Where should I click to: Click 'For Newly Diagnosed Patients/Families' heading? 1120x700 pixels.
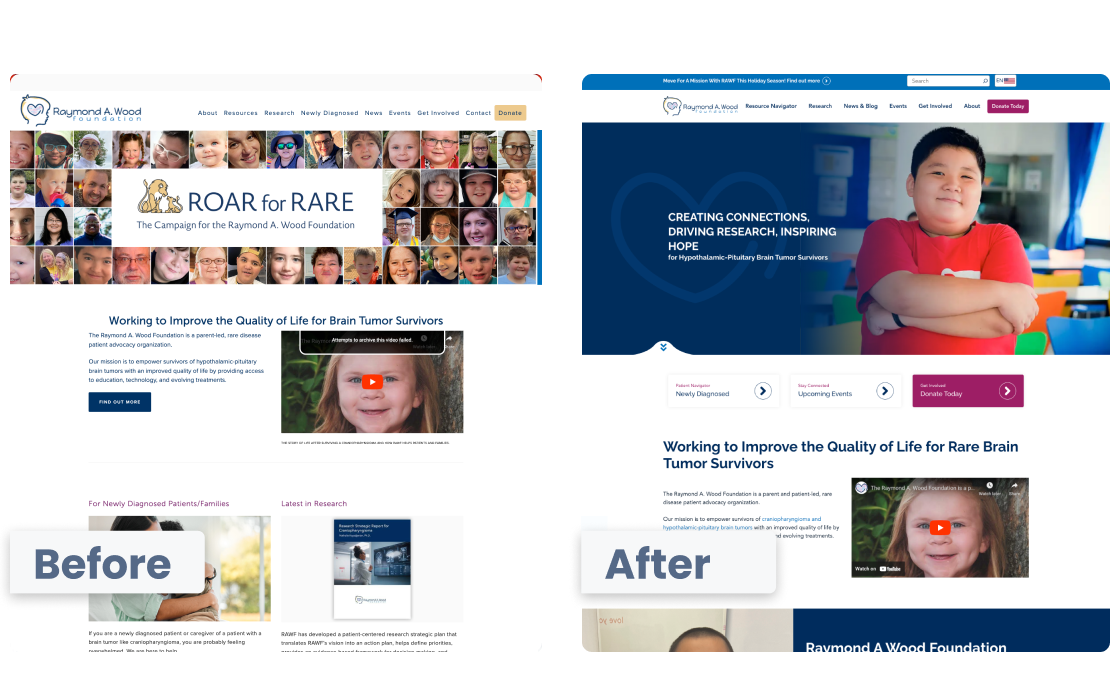[159, 504]
